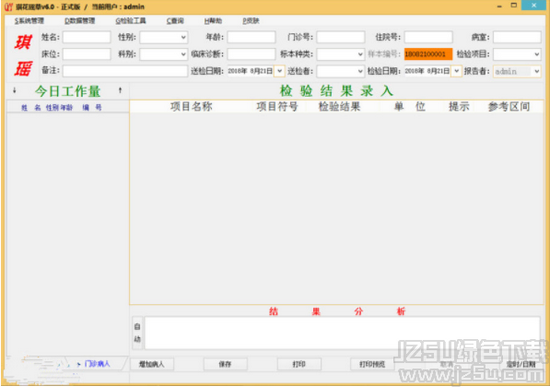The image size is (550, 387).
Task: Click the 床位 input field
Action: (x=87, y=54)
